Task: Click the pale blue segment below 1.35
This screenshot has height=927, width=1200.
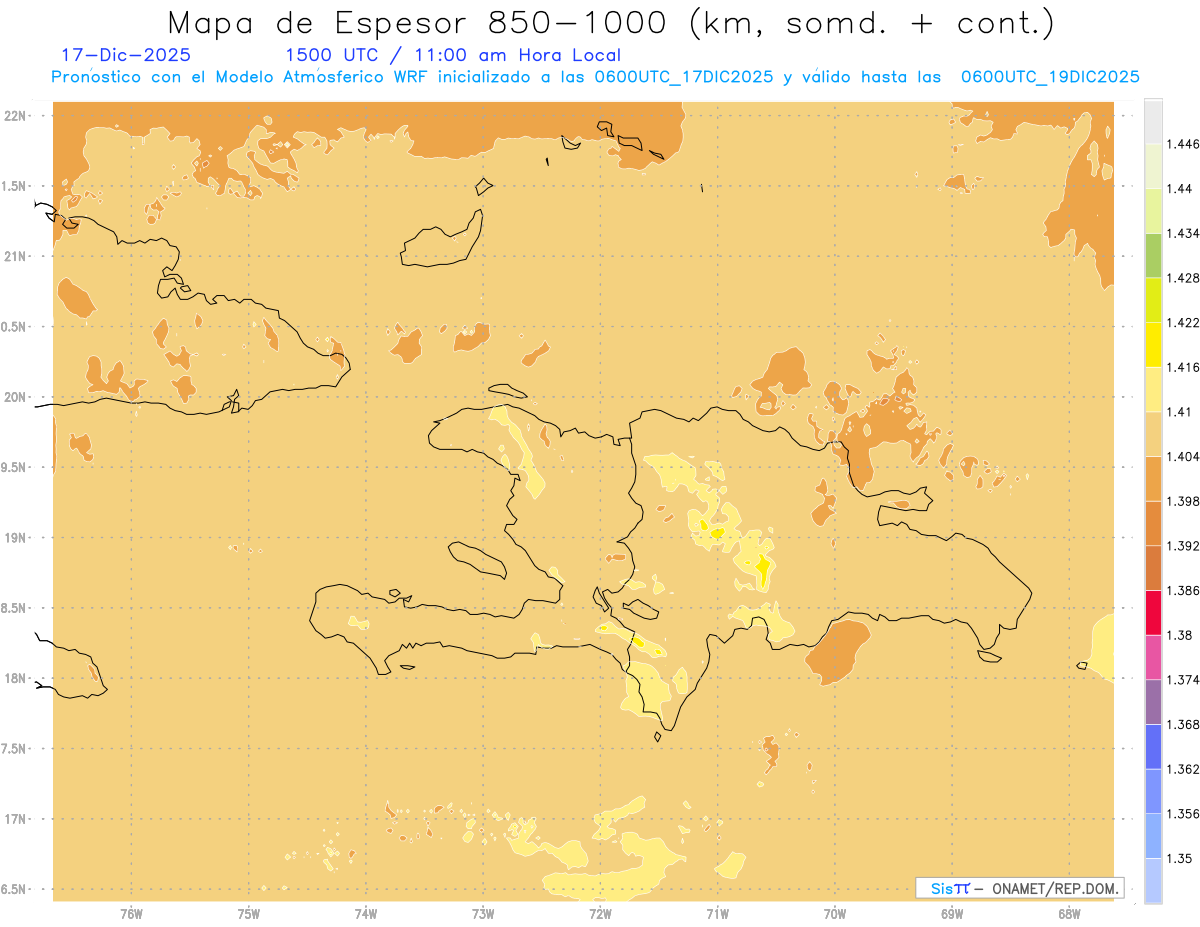Action: click(x=1153, y=881)
